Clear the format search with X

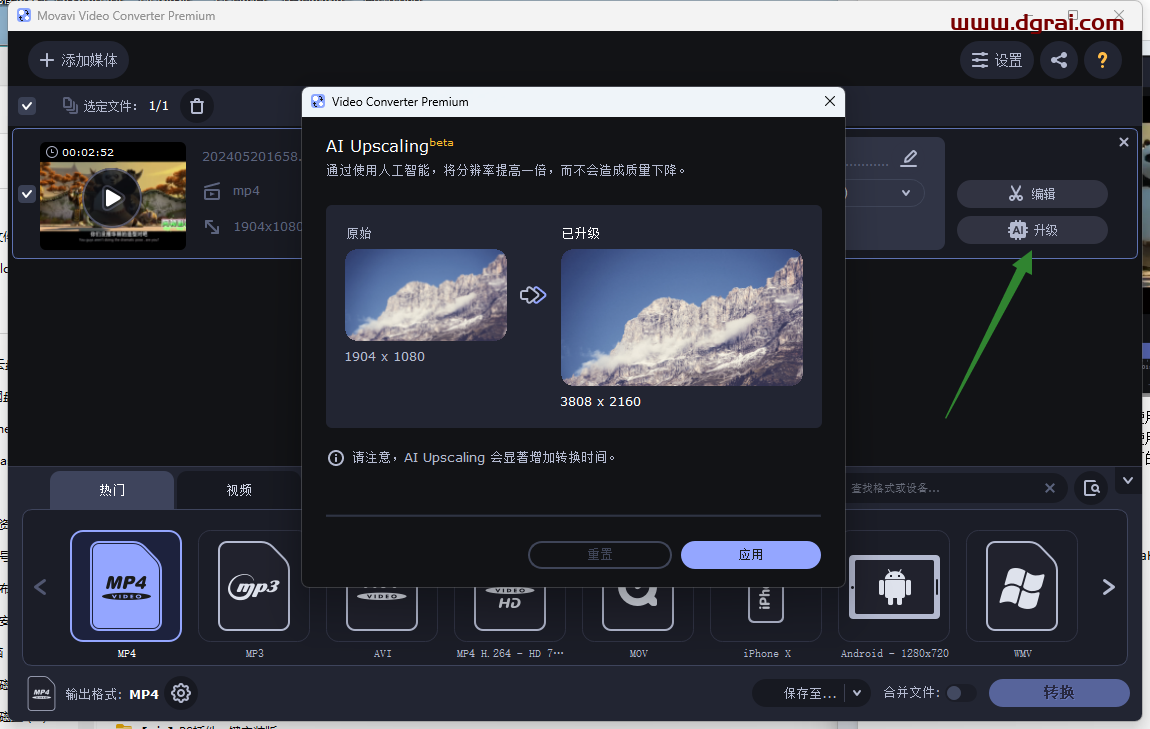[1050, 488]
